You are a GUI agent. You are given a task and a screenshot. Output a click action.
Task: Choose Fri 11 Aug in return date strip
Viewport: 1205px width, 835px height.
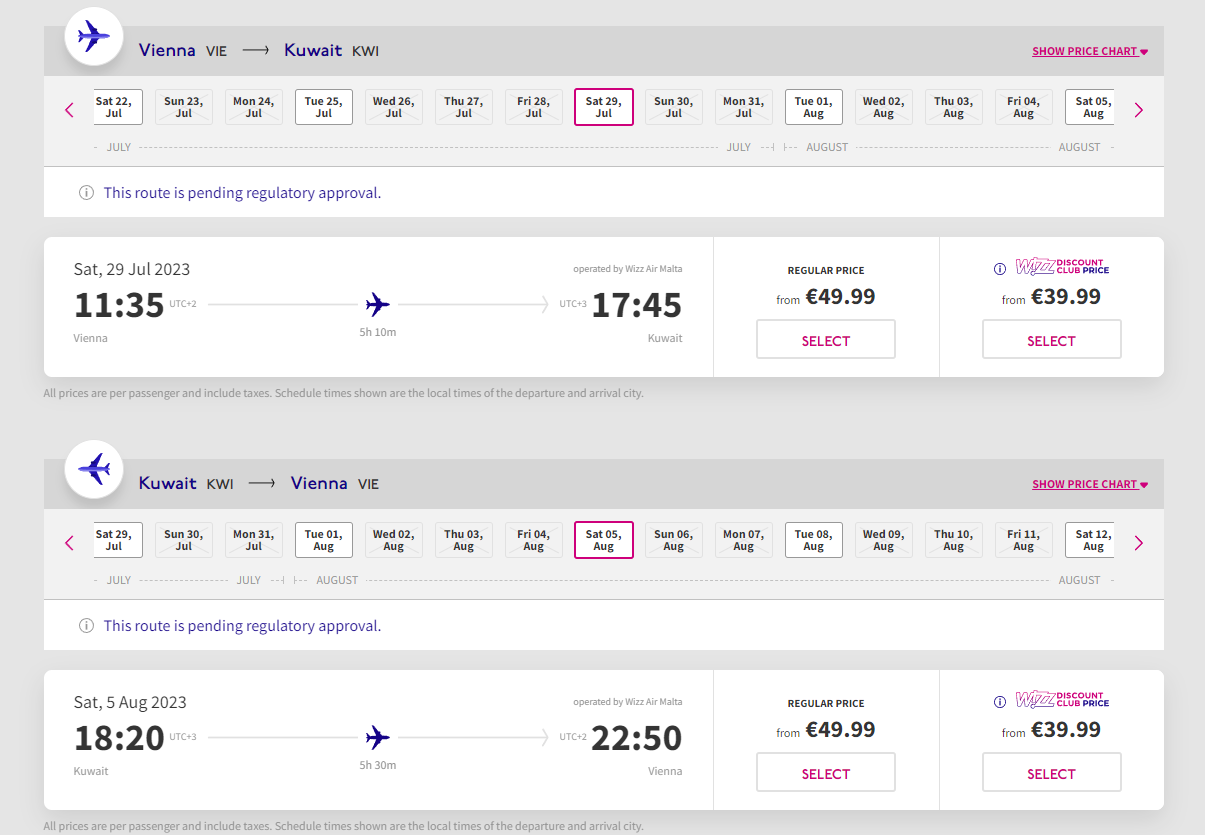(1024, 540)
